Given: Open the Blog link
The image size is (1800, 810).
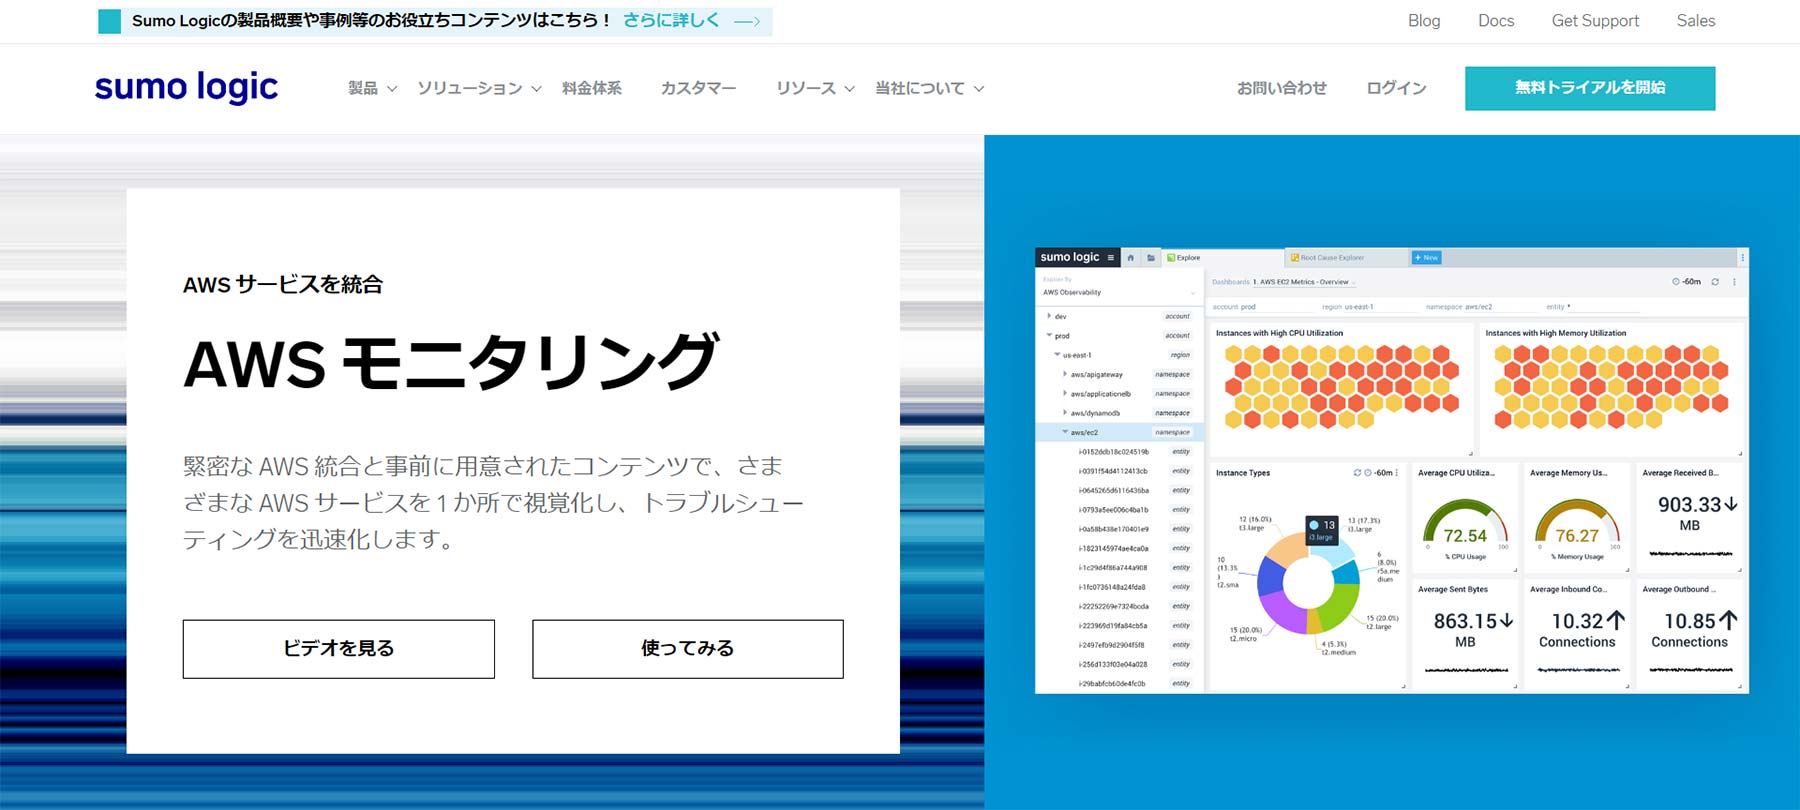Looking at the screenshot, I should (1424, 21).
